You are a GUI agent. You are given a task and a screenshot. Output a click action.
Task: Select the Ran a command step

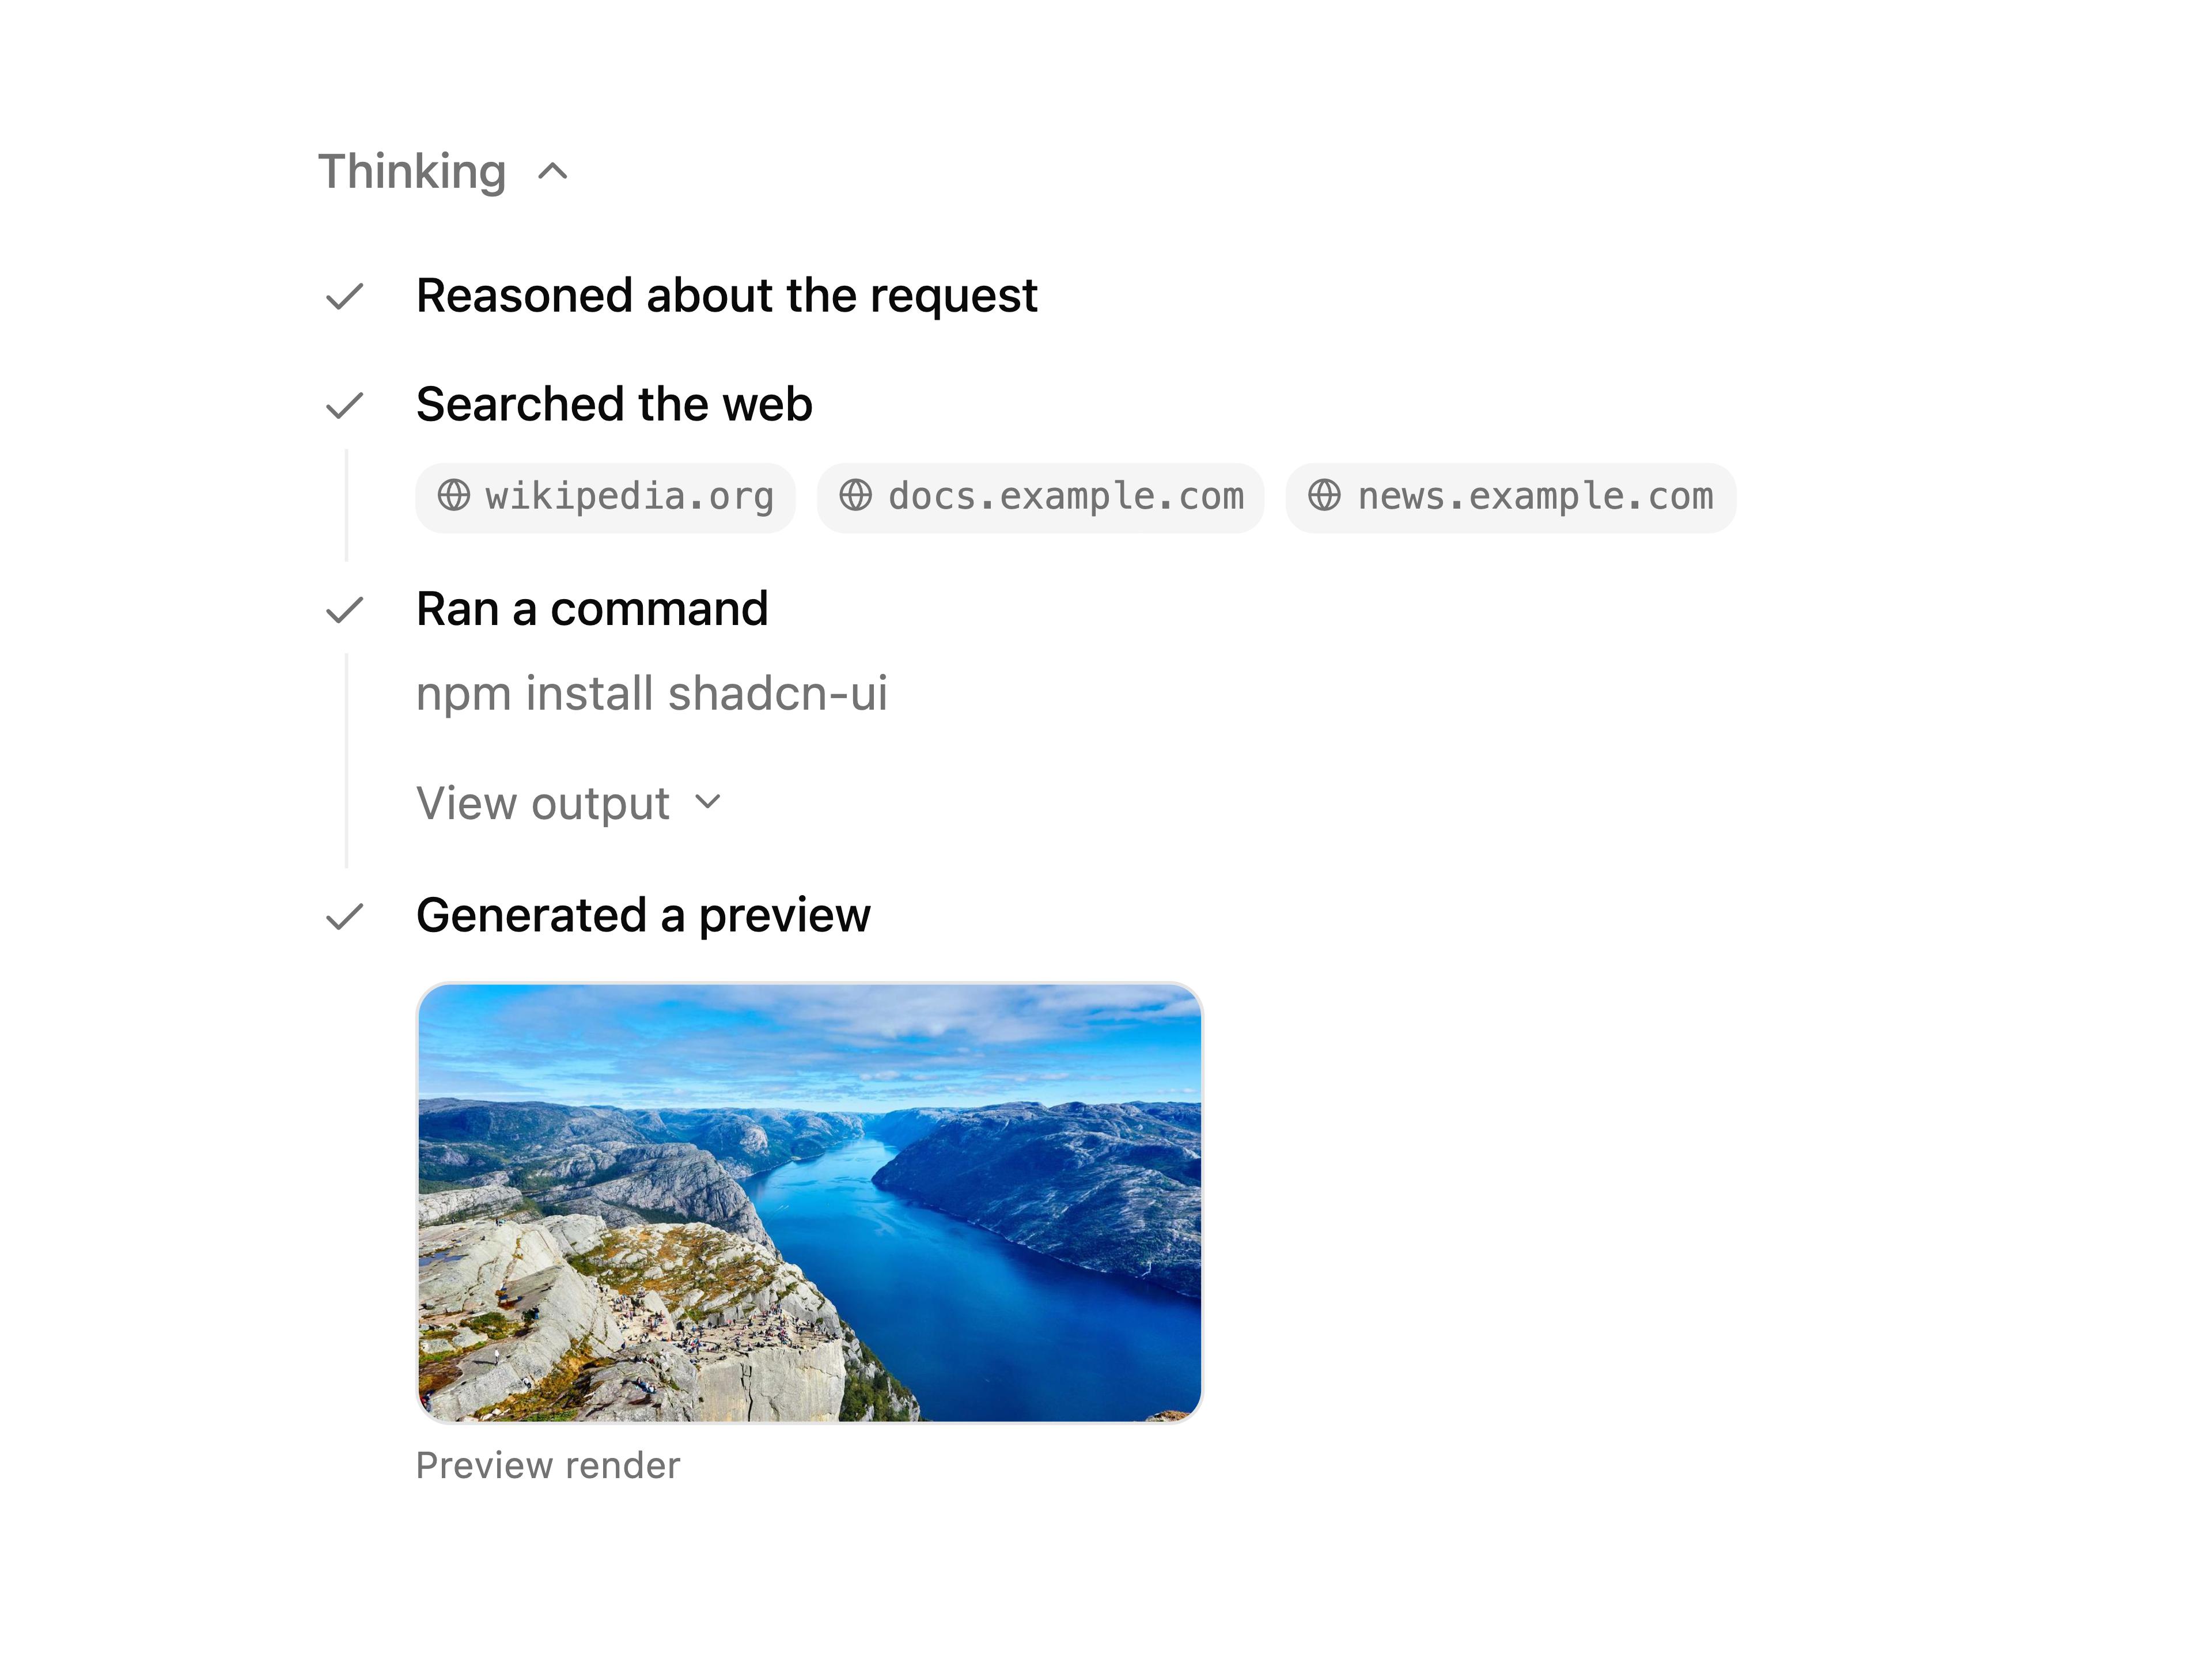click(x=592, y=609)
